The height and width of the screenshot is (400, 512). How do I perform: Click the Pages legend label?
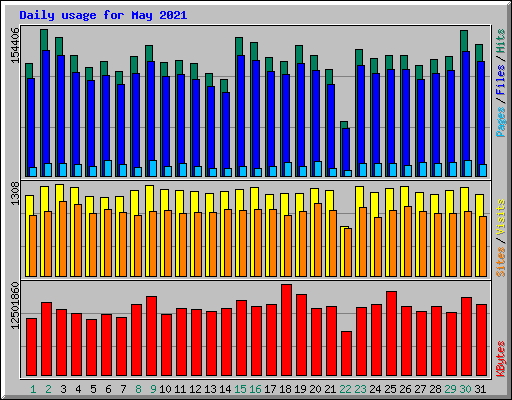[x=500, y=122]
